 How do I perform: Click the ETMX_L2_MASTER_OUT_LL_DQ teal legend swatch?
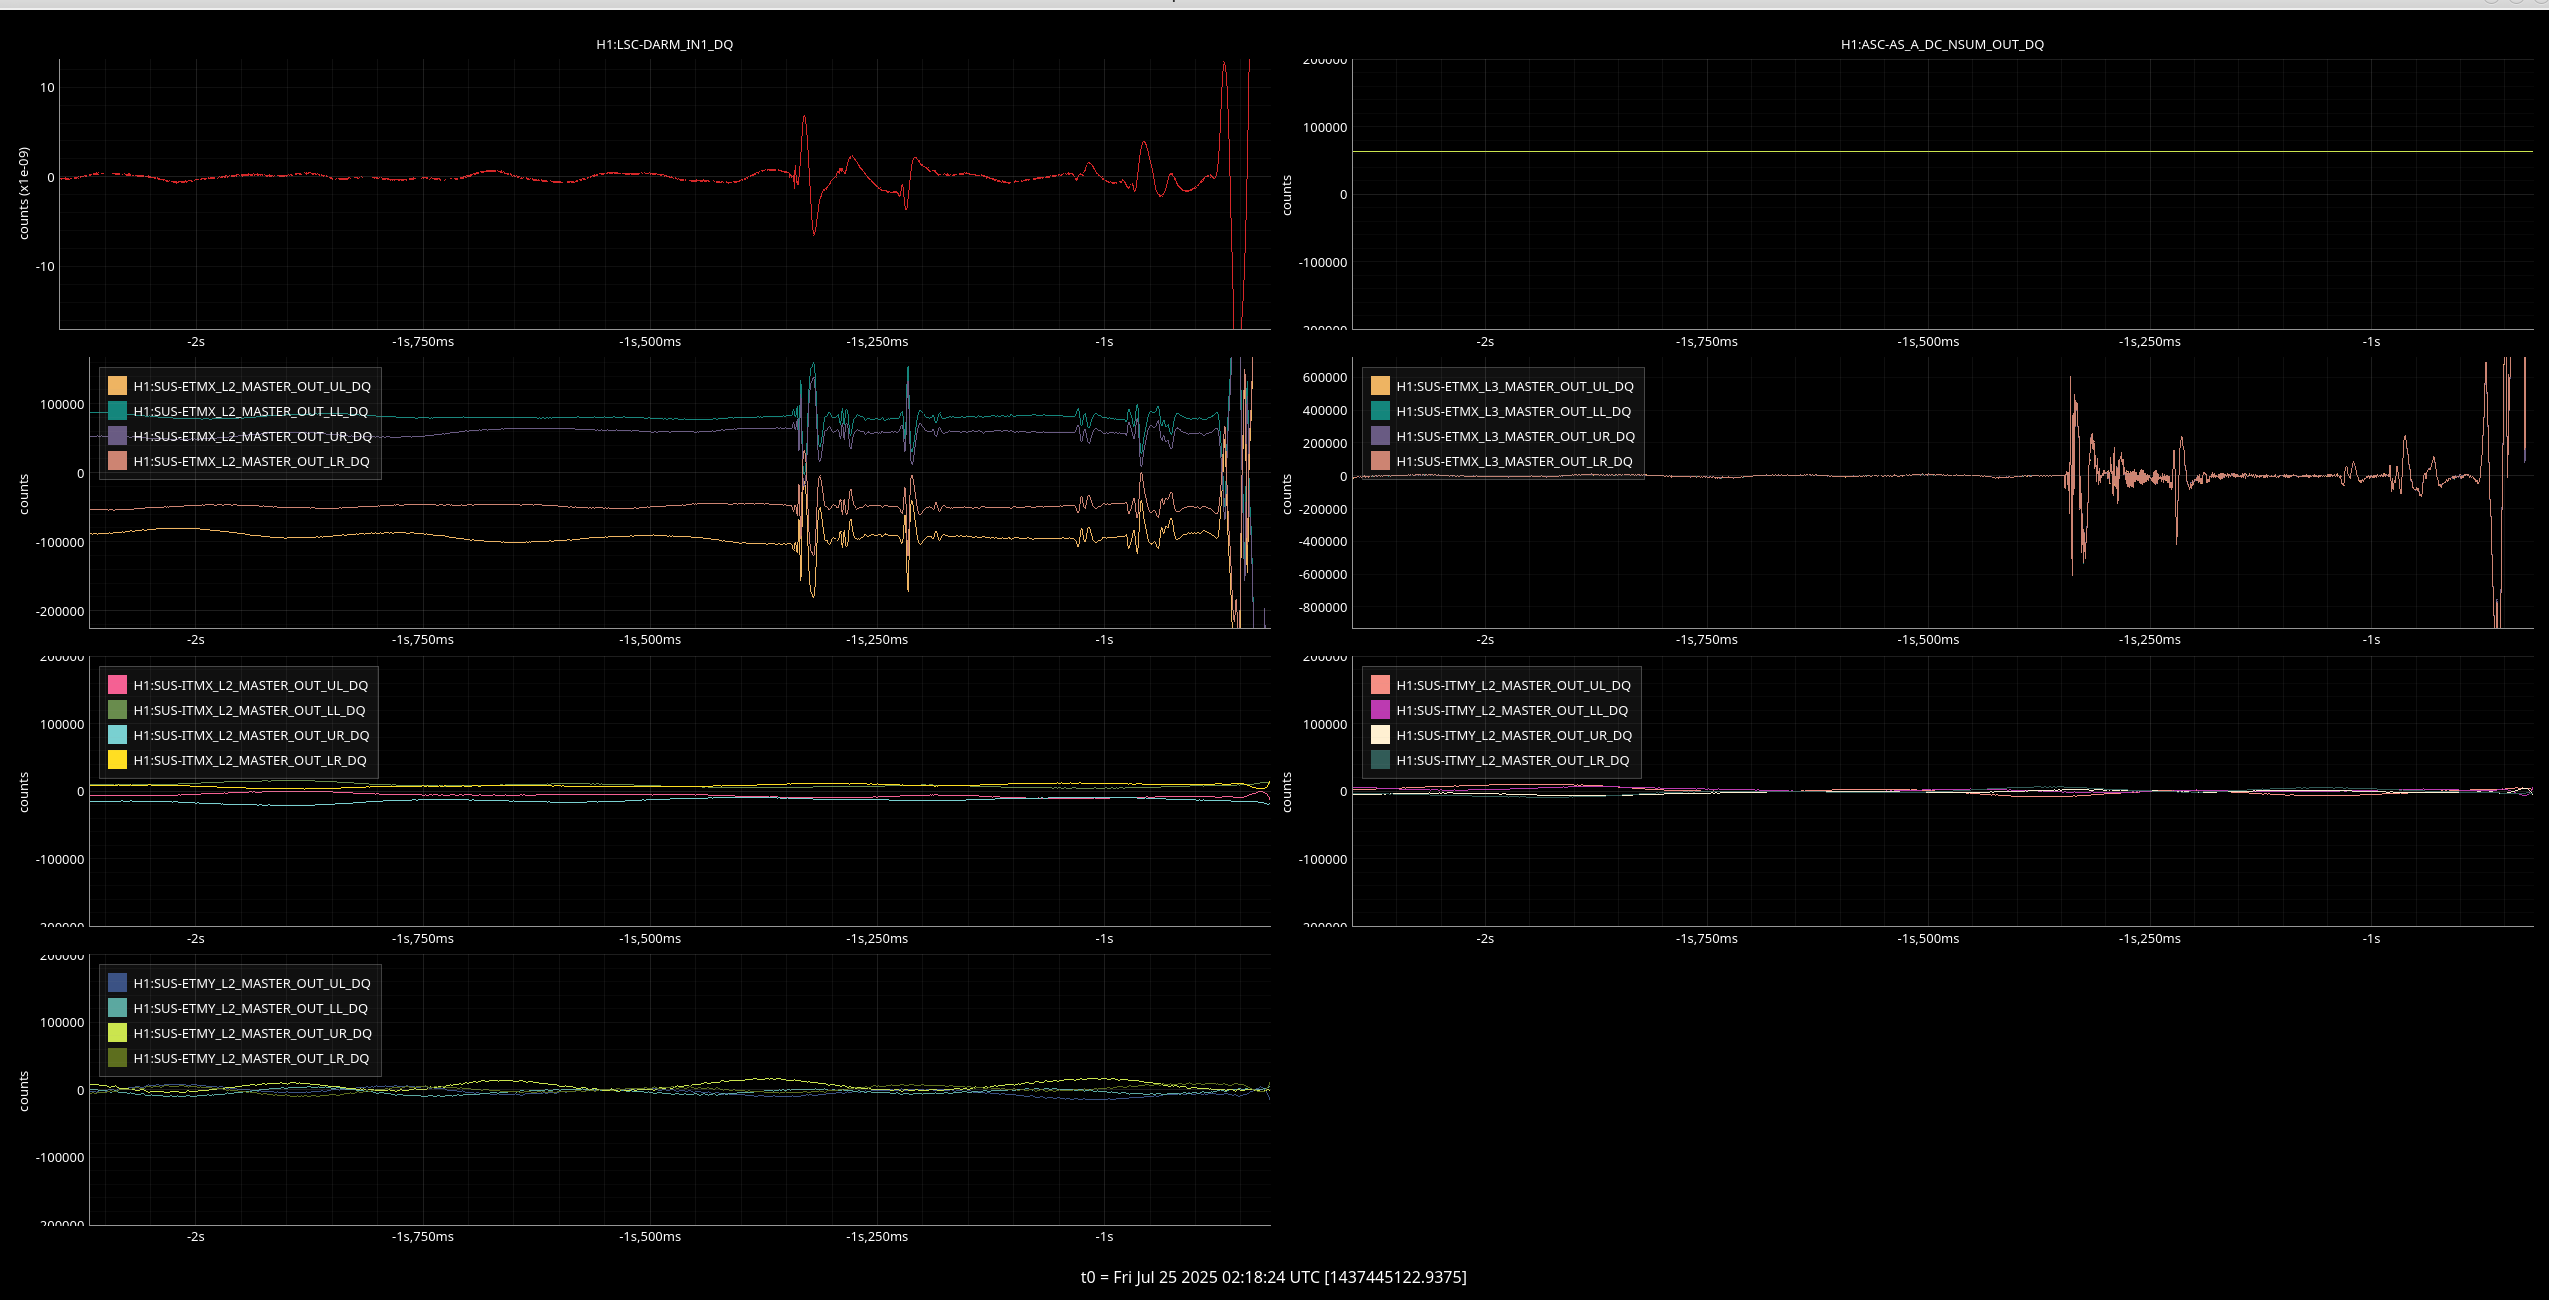click(x=117, y=411)
